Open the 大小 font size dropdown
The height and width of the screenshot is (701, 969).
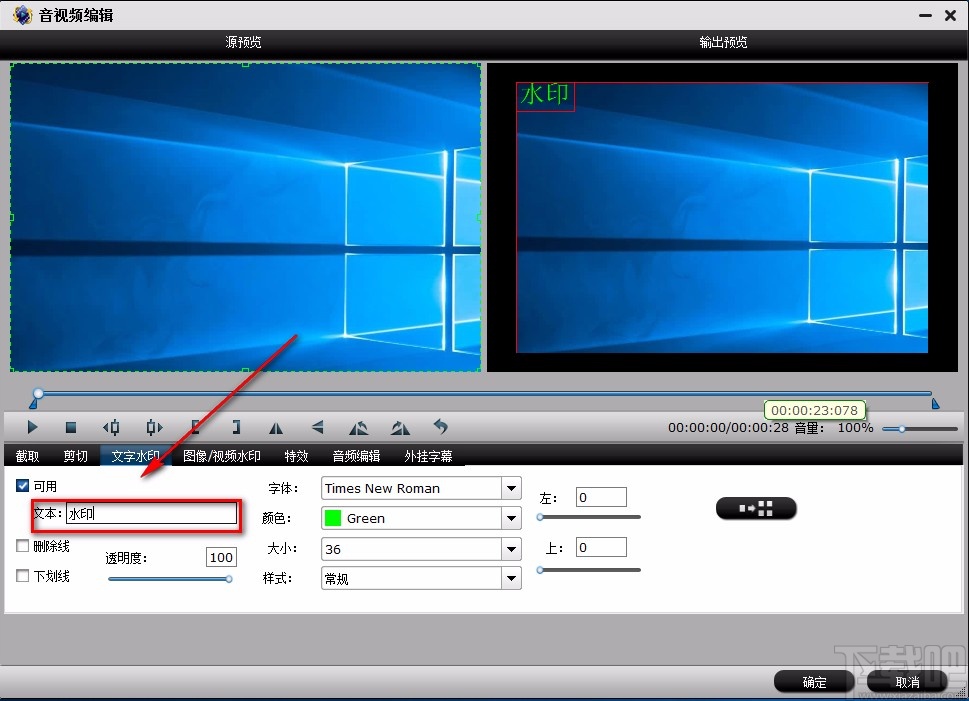coord(510,549)
